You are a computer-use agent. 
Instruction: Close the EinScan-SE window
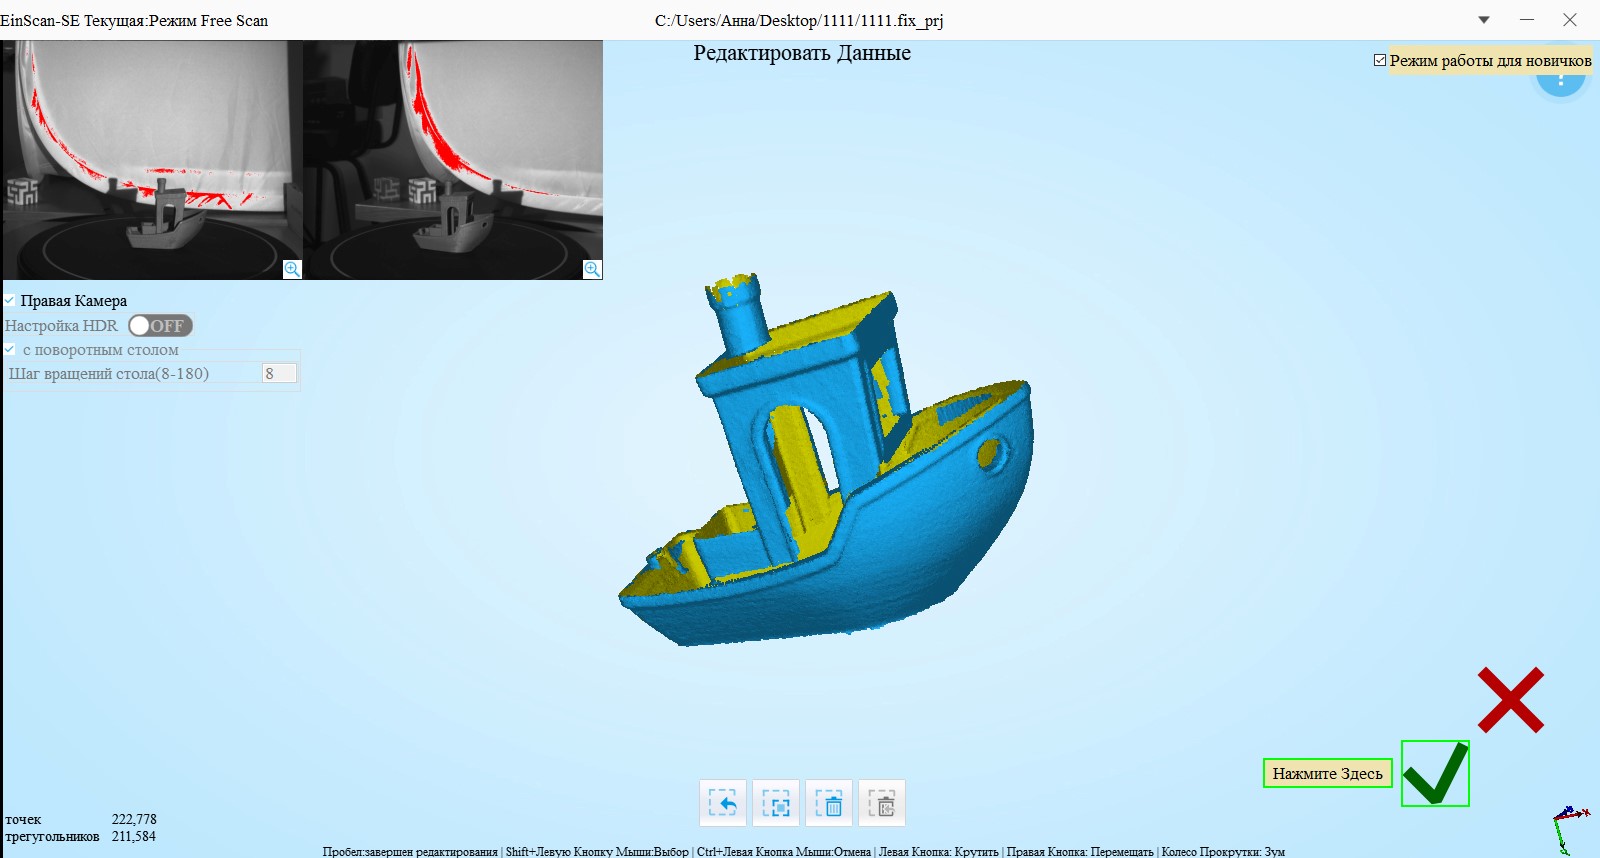click(x=1570, y=20)
